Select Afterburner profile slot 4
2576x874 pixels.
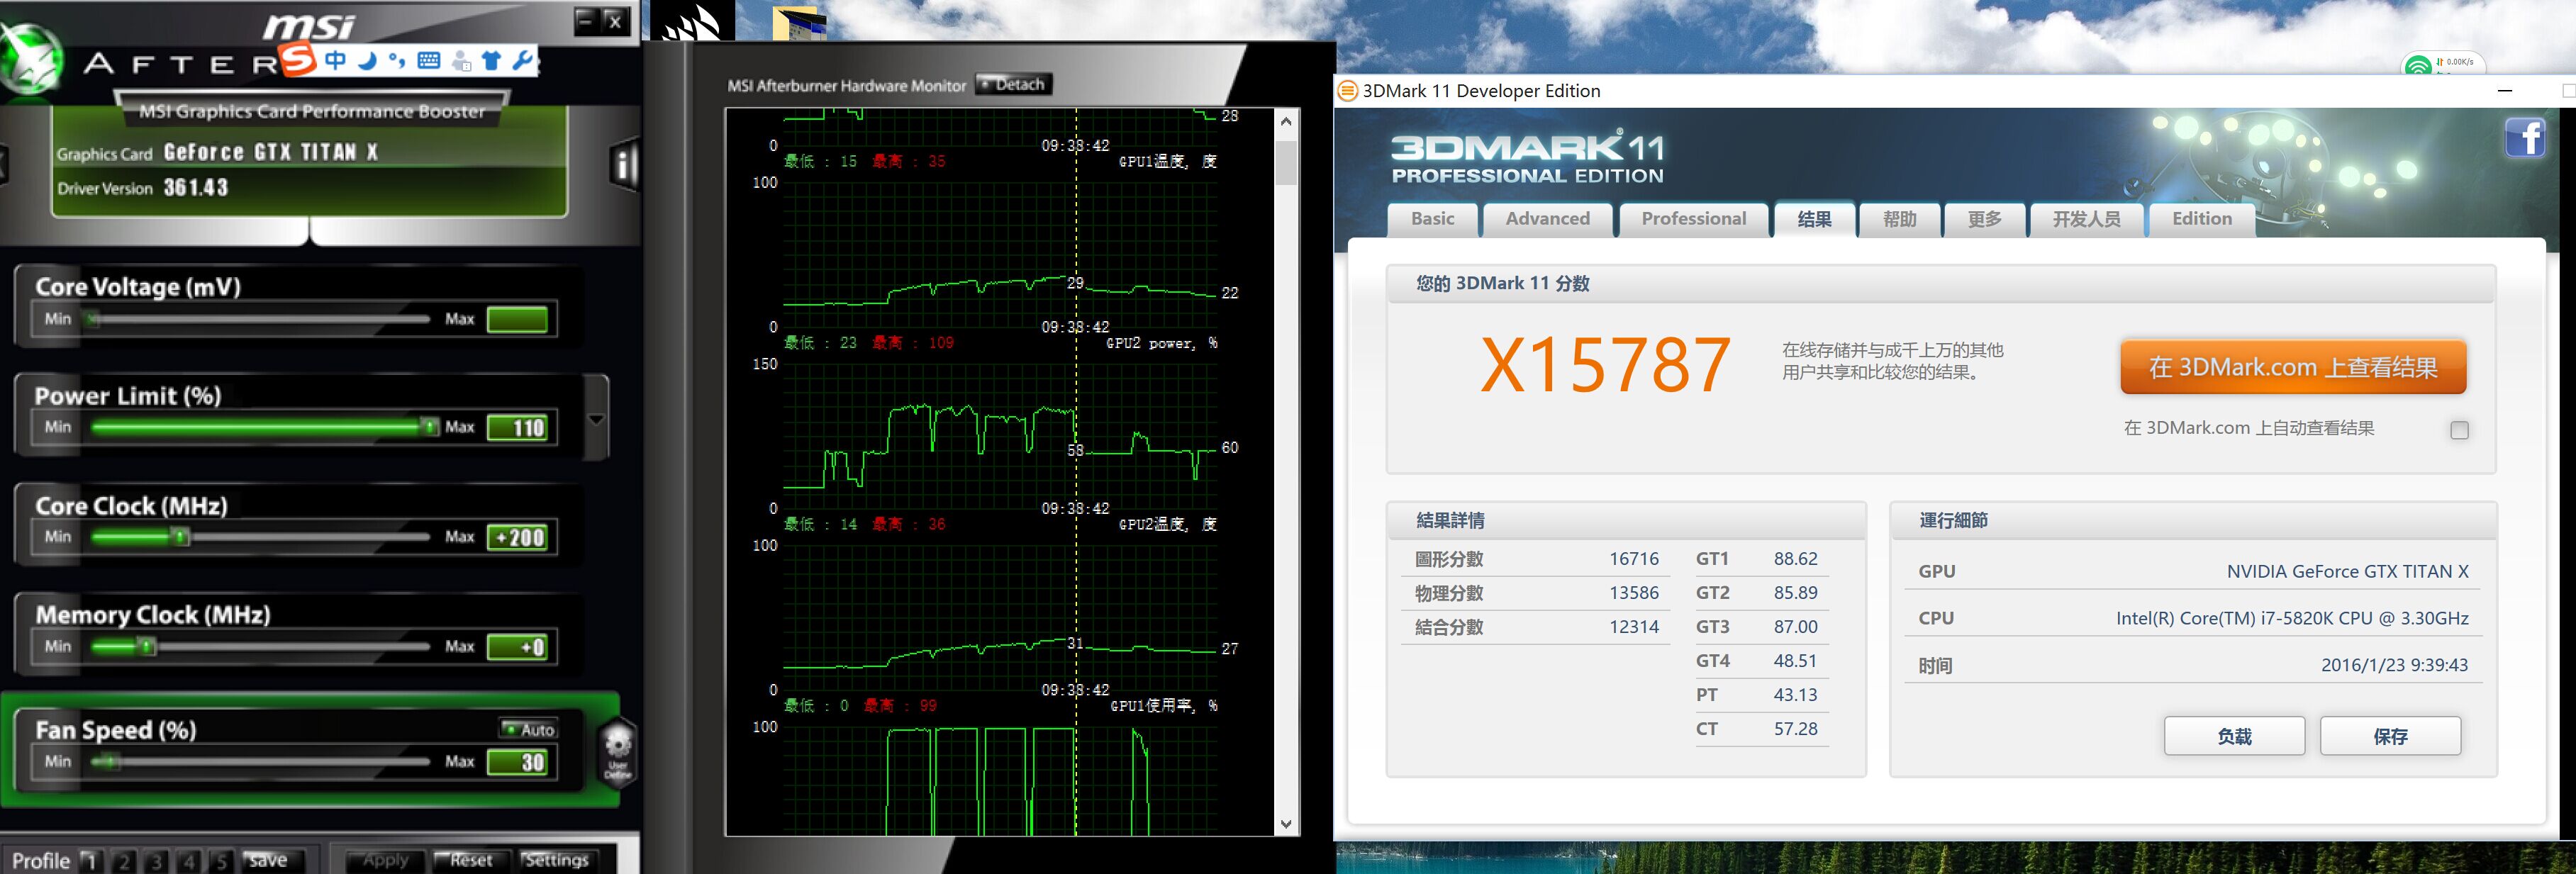coord(189,860)
